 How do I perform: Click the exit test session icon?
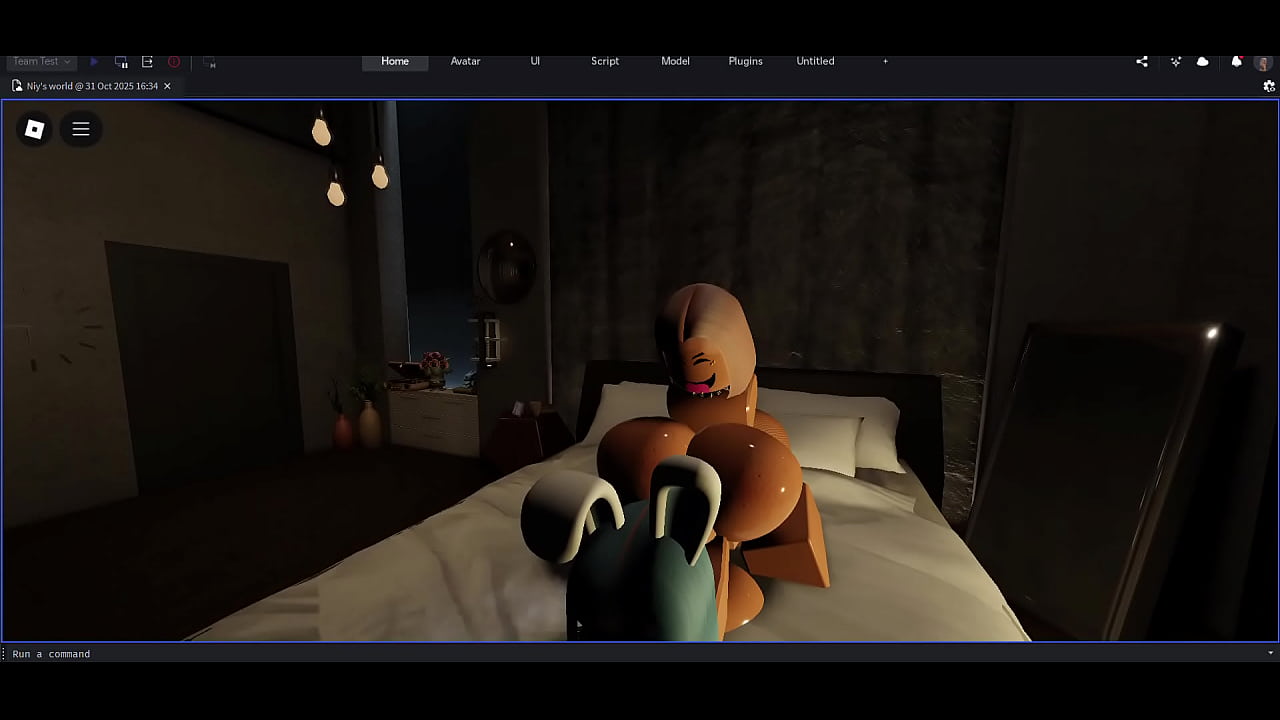point(147,62)
